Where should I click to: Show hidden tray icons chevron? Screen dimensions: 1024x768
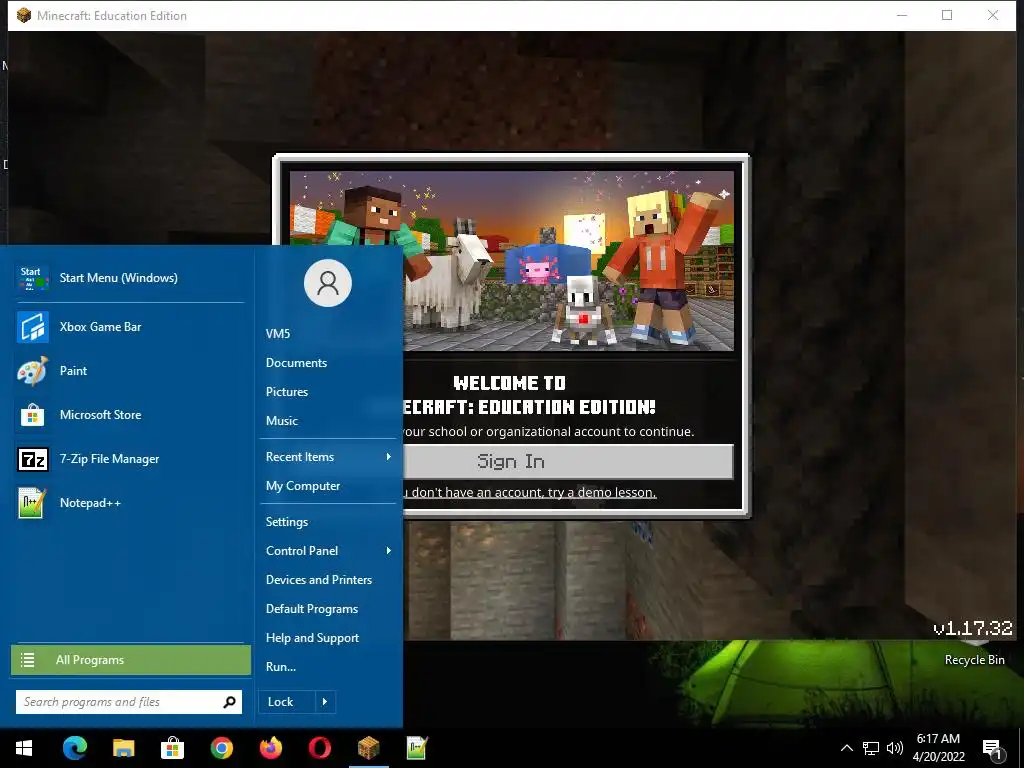pos(846,748)
